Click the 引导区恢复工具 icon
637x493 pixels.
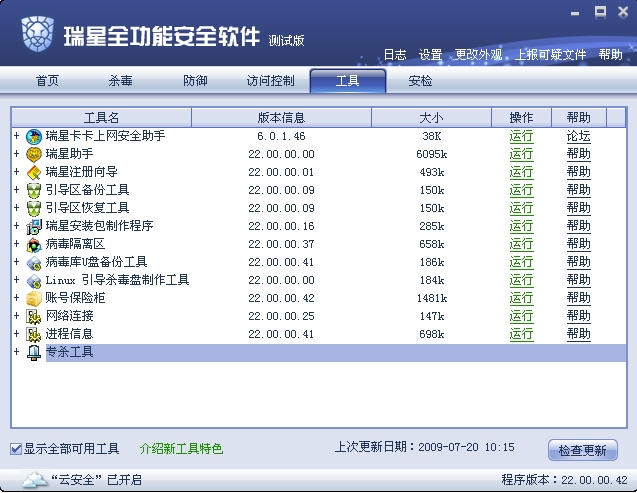click(x=34, y=209)
